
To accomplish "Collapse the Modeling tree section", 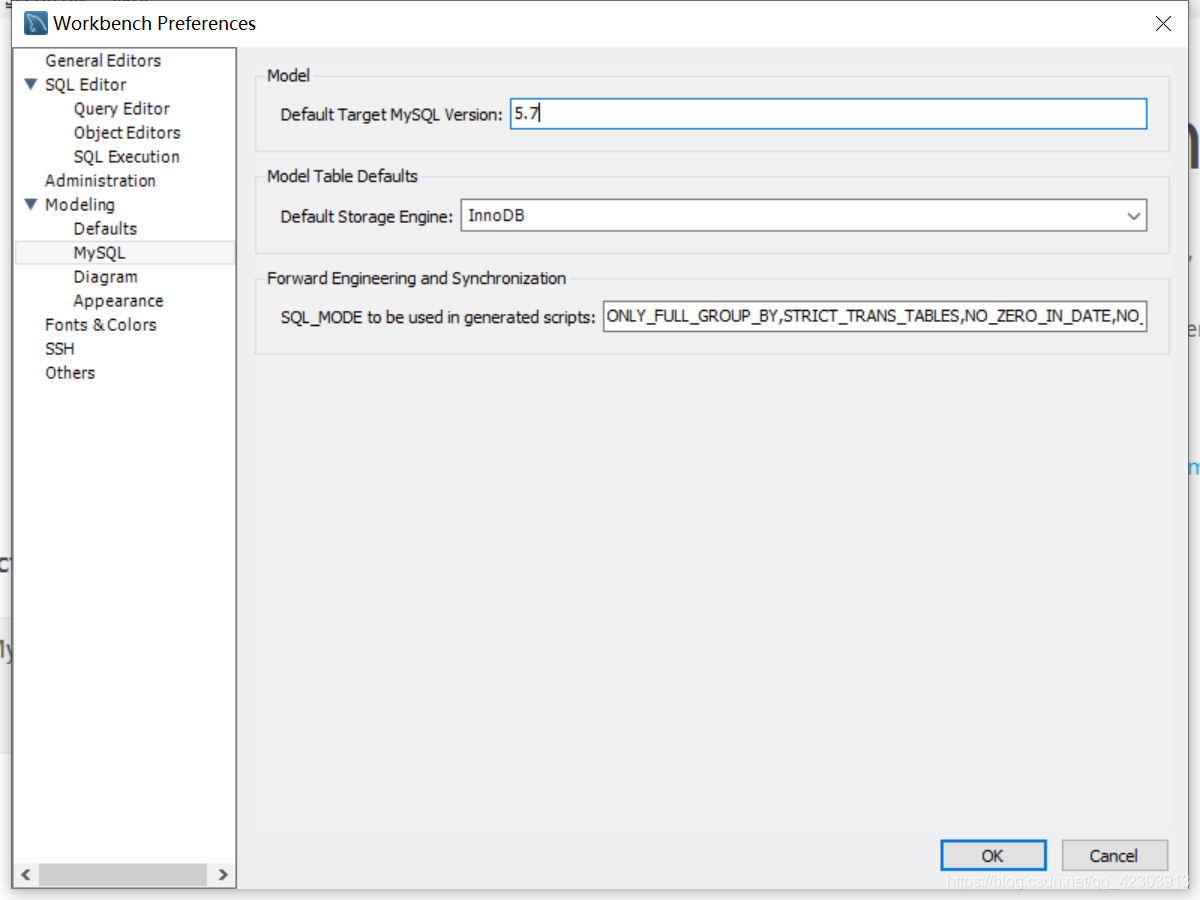I will tap(30, 205).
